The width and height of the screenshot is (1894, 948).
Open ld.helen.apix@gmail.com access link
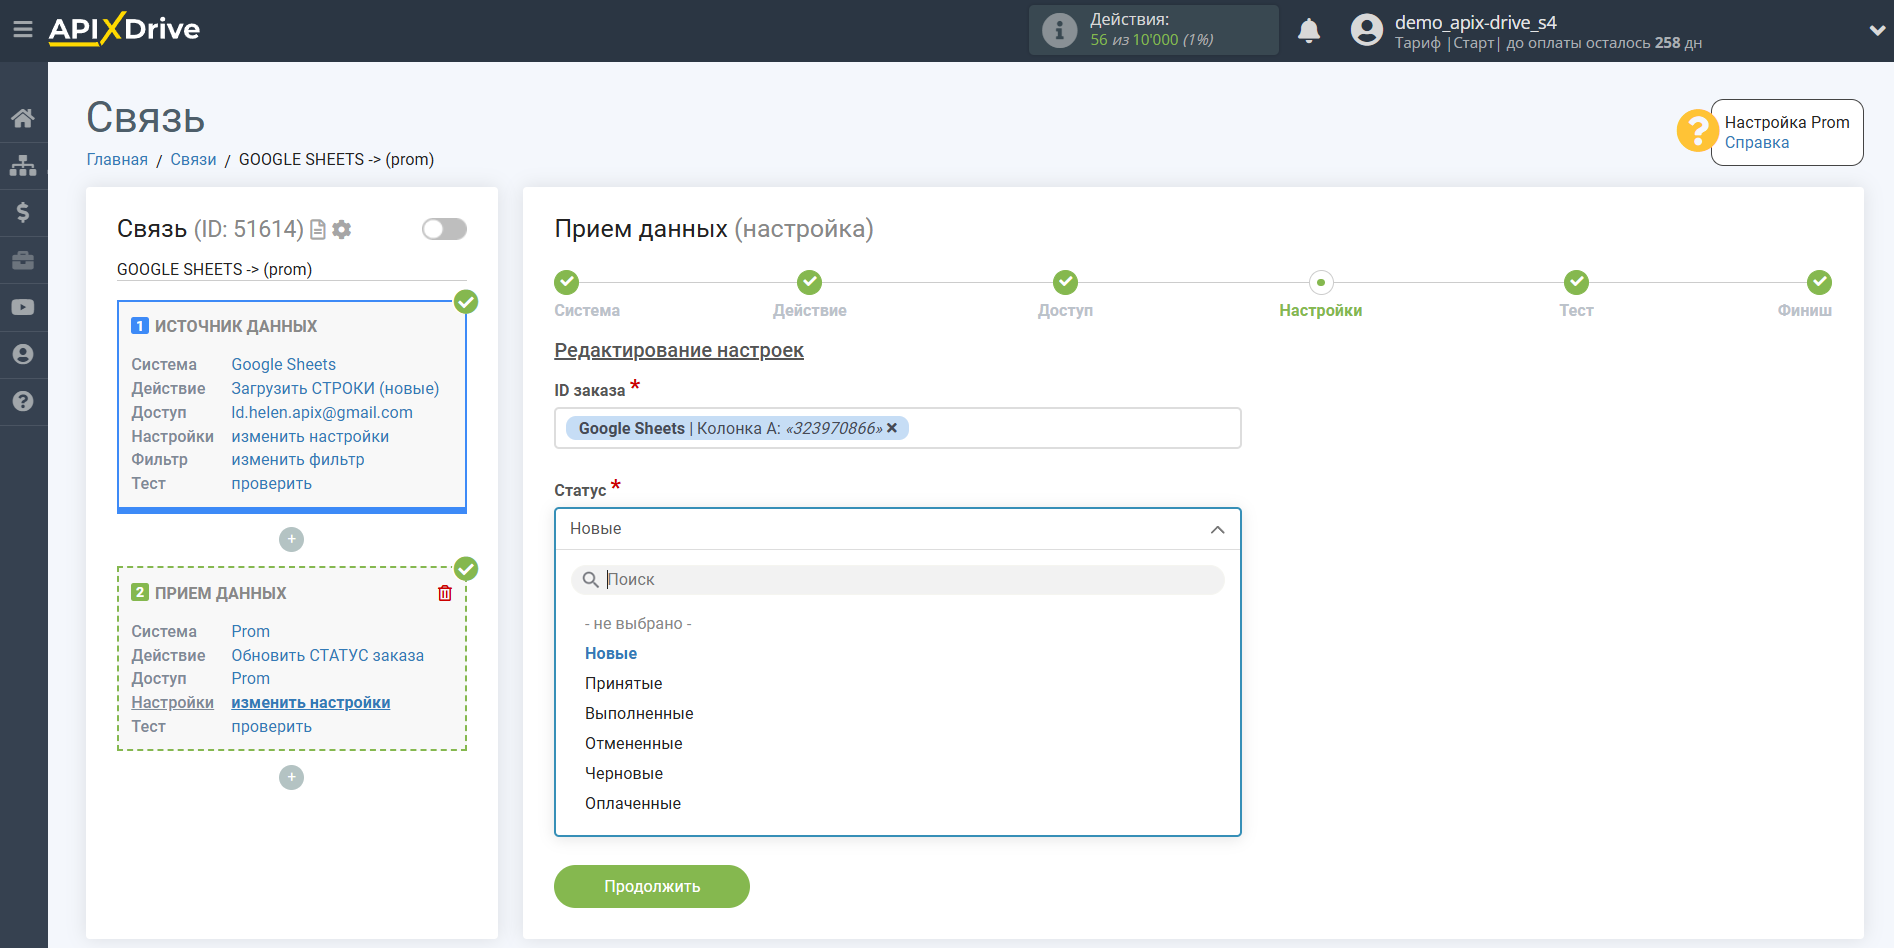click(322, 413)
